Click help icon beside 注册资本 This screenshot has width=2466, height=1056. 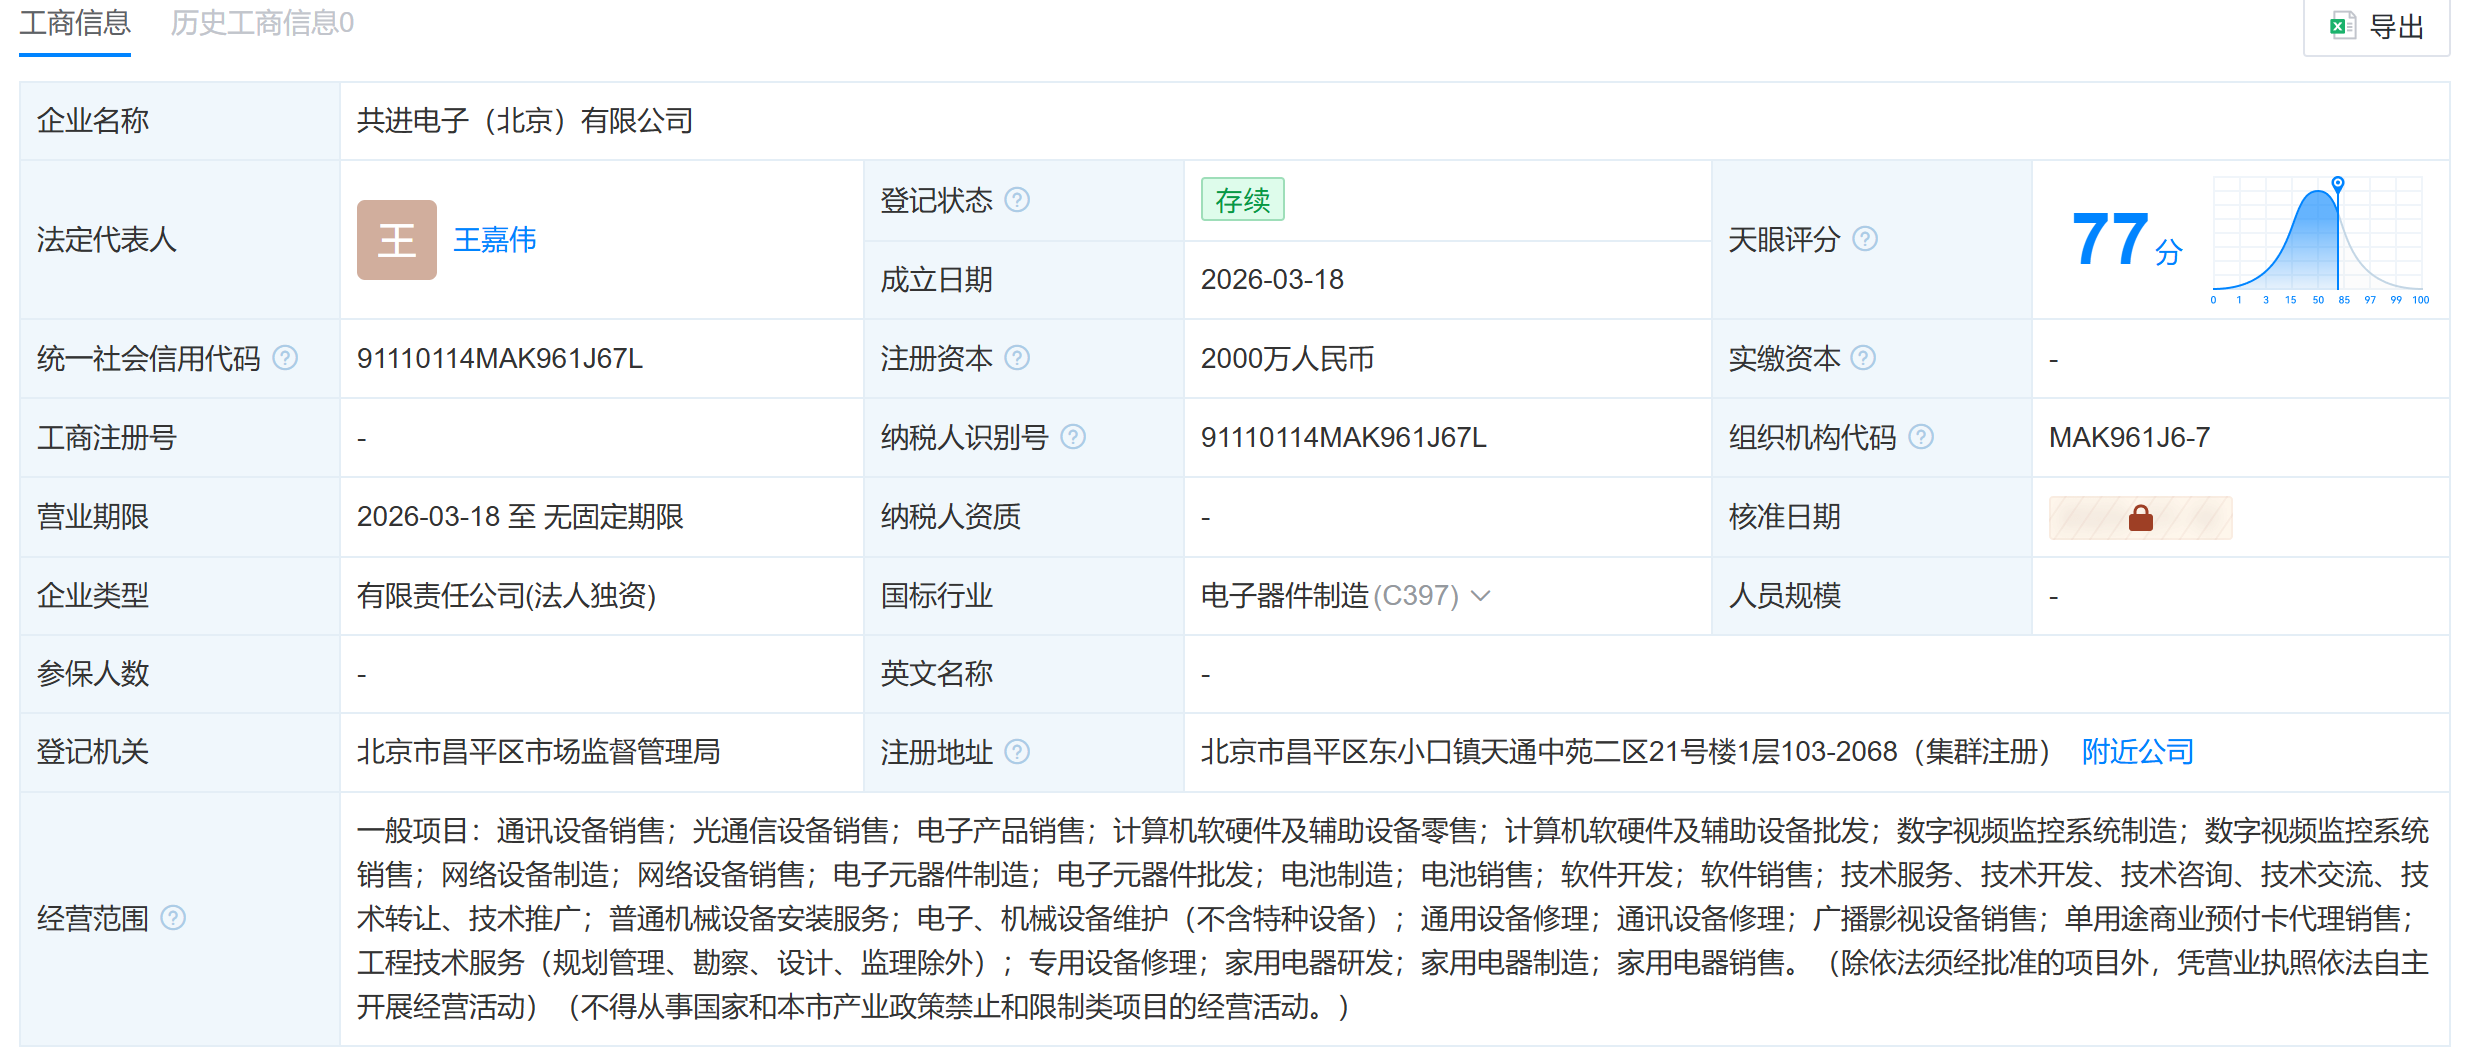[1016, 358]
